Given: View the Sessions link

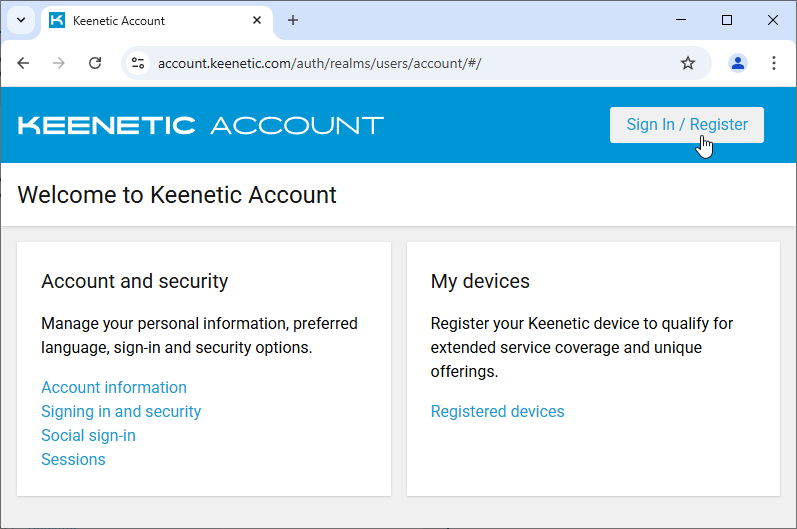Looking at the screenshot, I should pos(73,460).
